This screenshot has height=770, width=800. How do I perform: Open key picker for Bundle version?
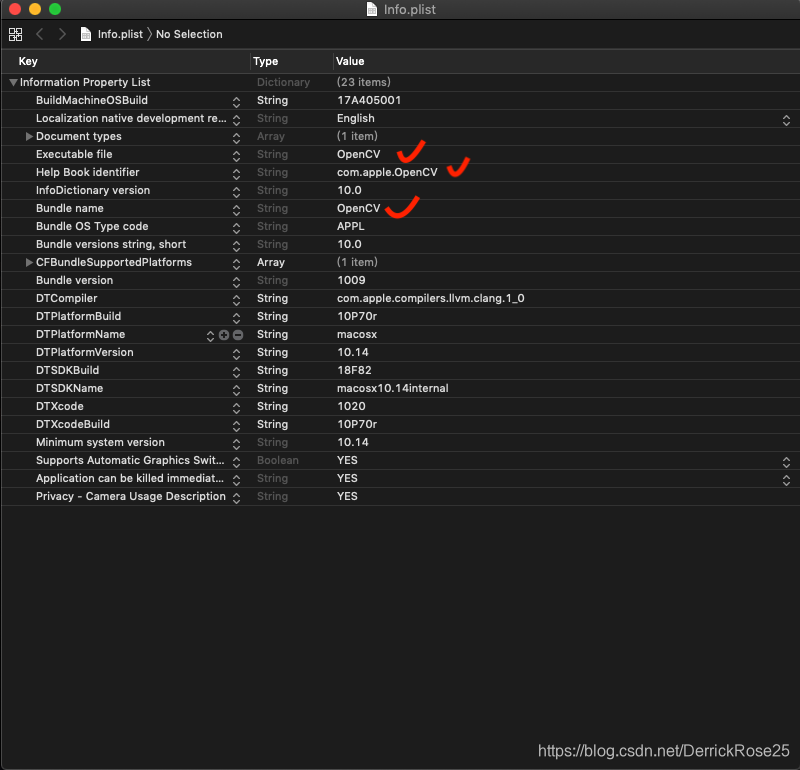pyautogui.click(x=236, y=282)
